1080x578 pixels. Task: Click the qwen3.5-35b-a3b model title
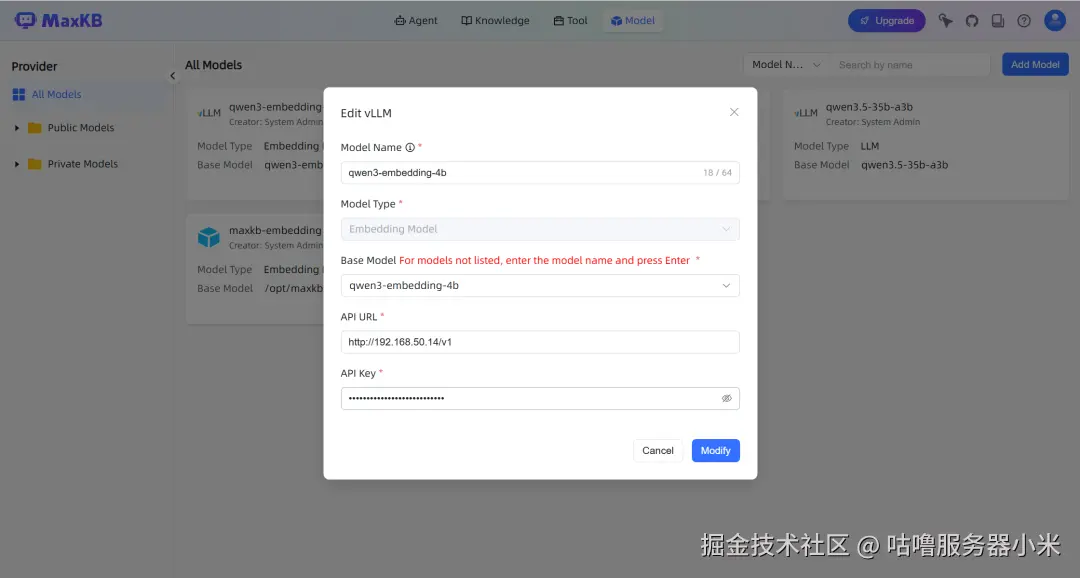tap(869, 107)
